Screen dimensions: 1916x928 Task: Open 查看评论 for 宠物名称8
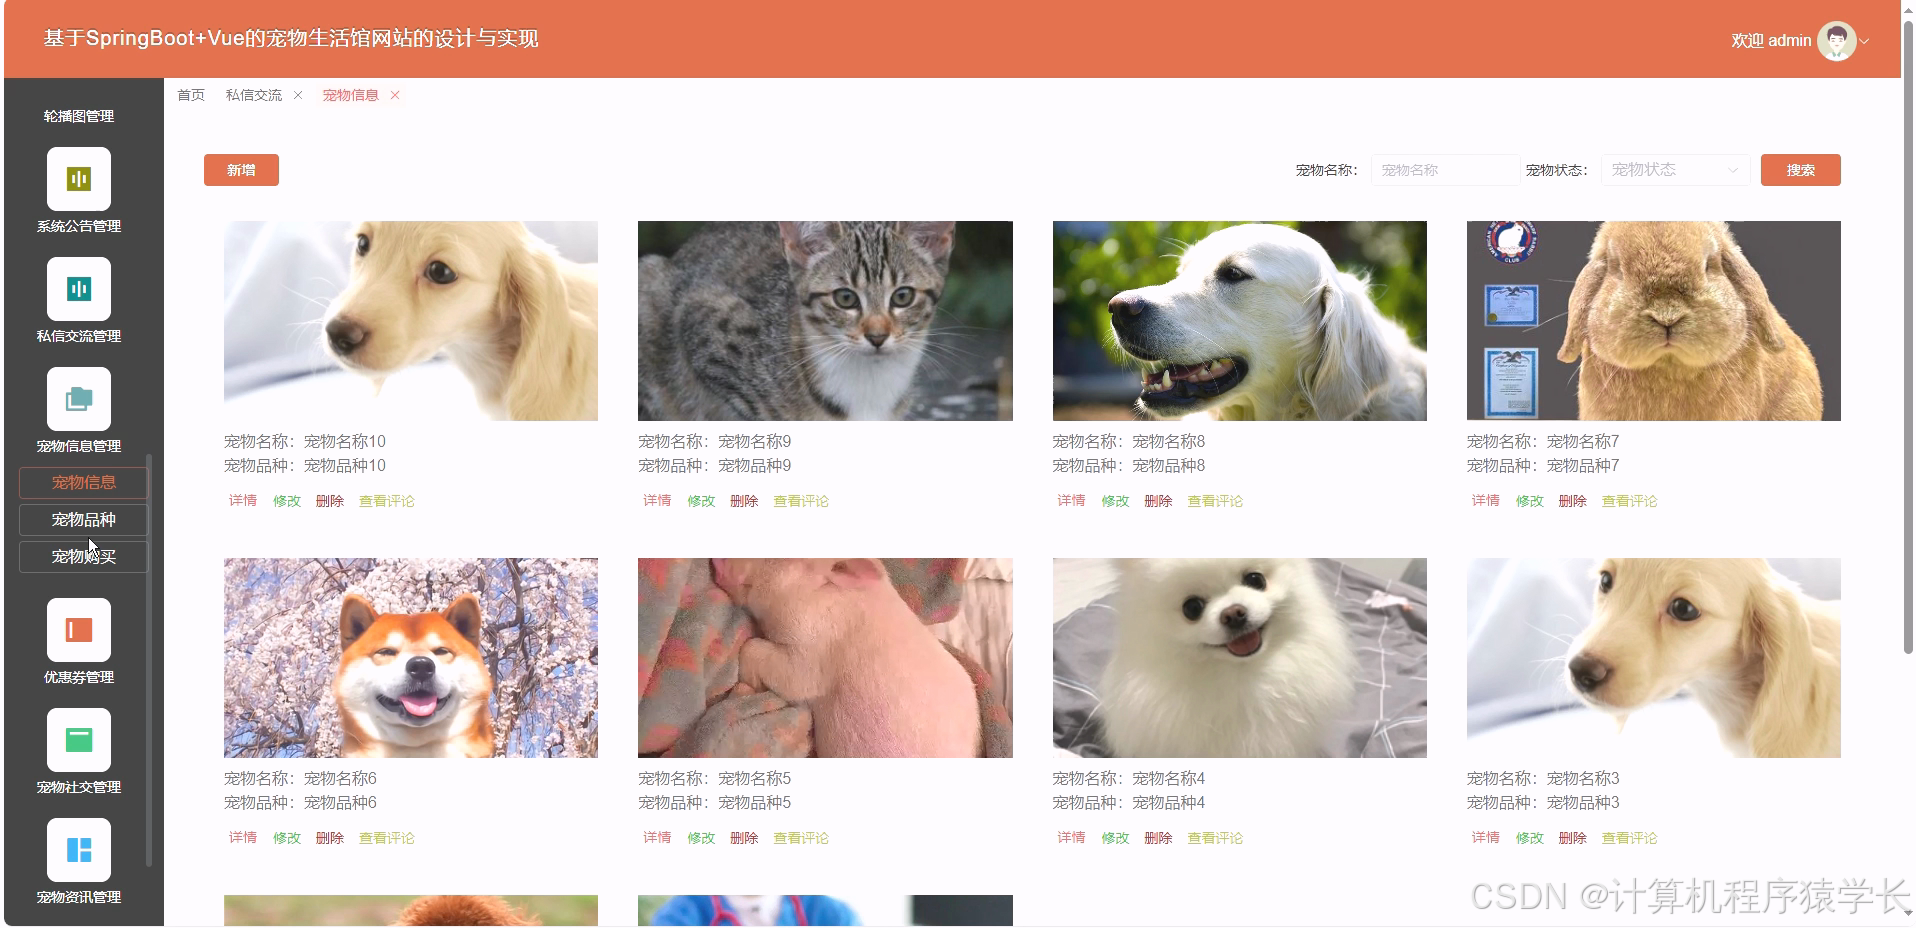[x=1215, y=501]
